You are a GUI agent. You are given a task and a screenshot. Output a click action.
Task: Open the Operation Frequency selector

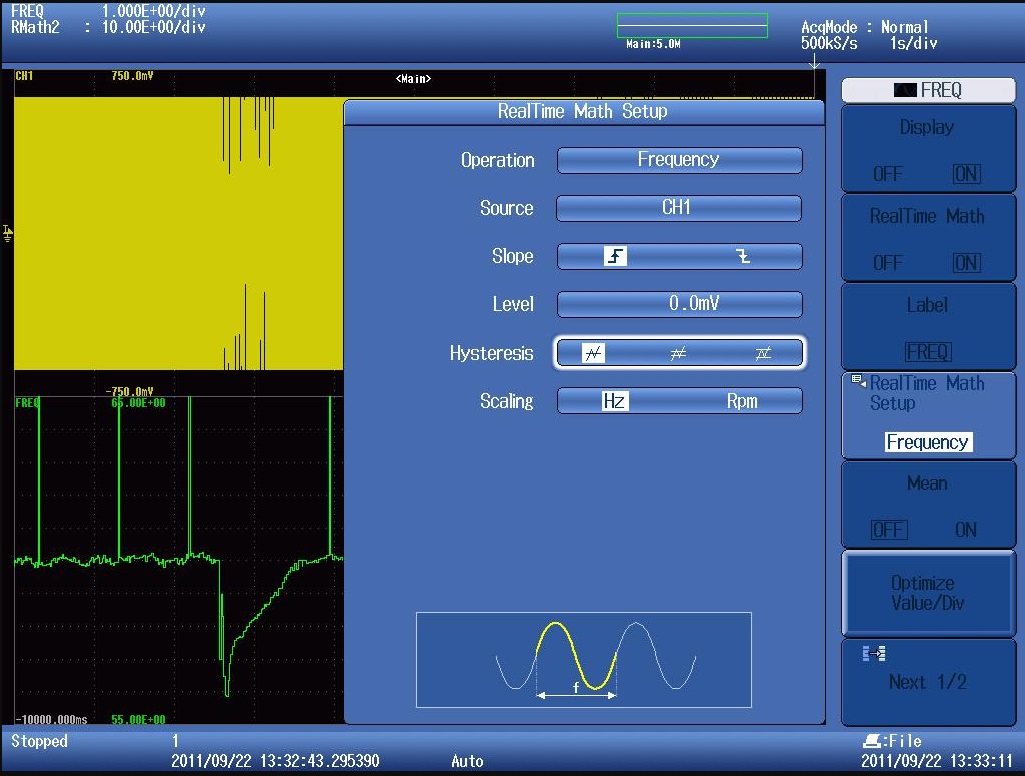pyautogui.click(x=679, y=160)
